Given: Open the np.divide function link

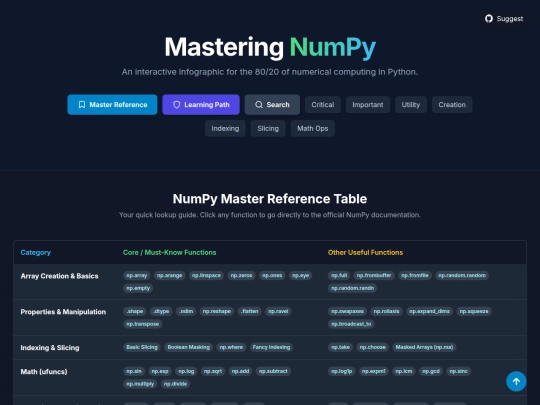Looking at the screenshot, I should 175,384.
